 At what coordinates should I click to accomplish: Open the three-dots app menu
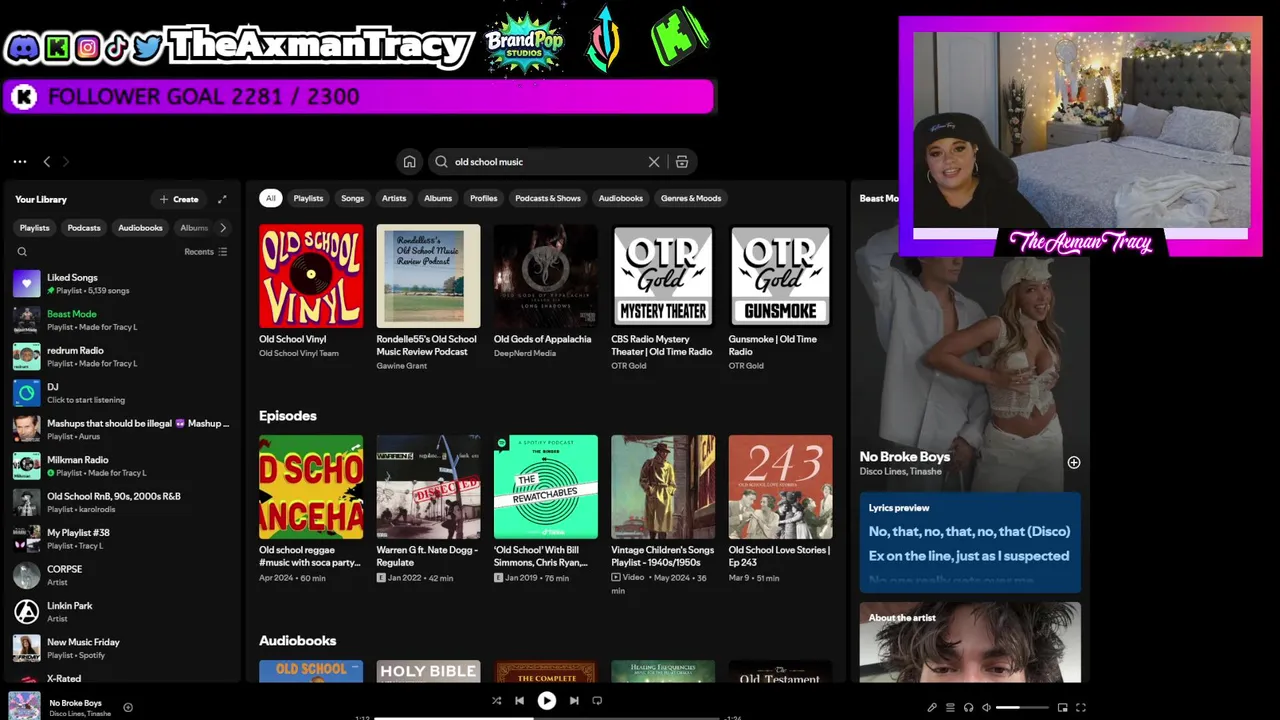click(20, 161)
